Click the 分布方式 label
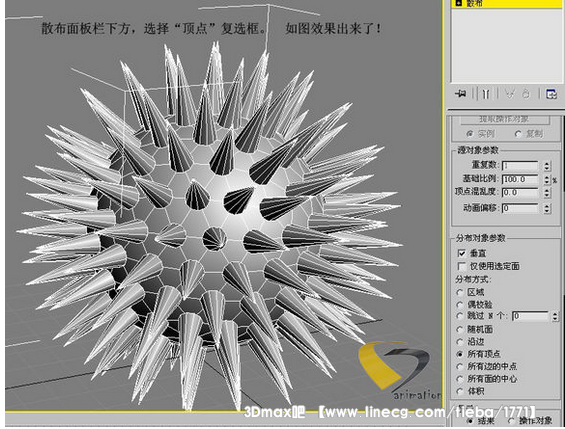This screenshot has height=429, width=565. tap(473, 279)
